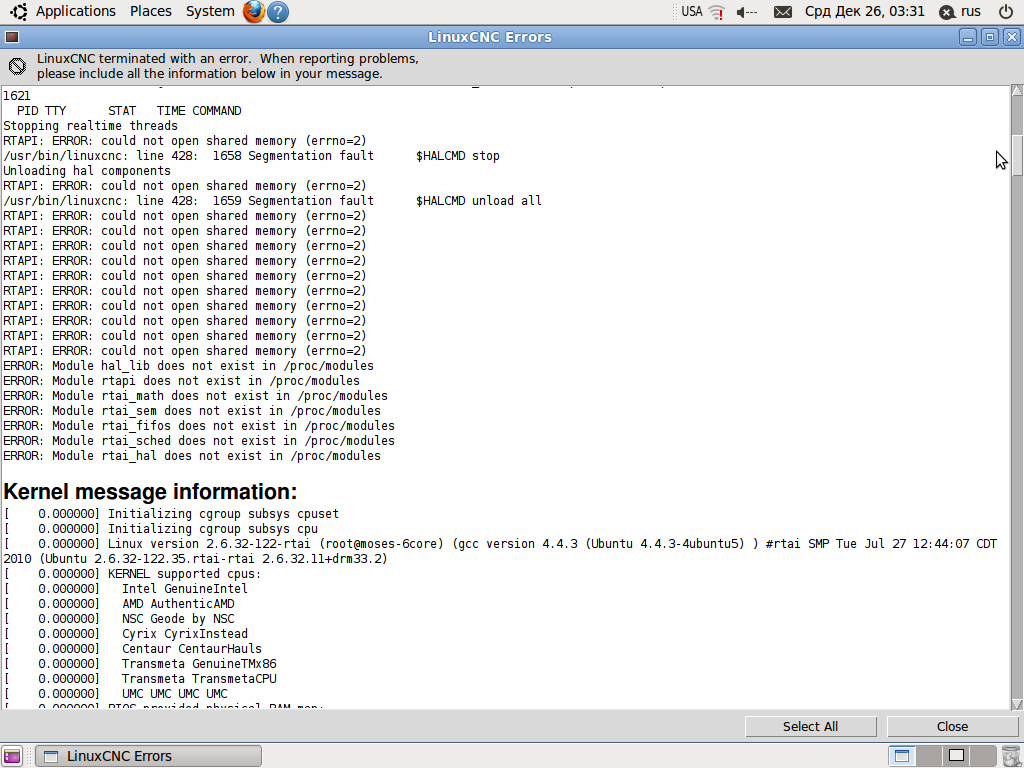Open the Trash icon in bottom panel

click(1010, 756)
